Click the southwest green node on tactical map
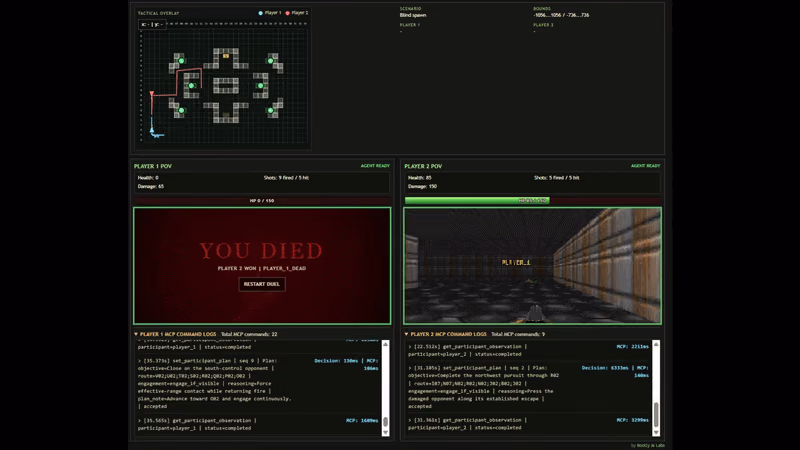Image resolution: width=800 pixels, height=450 pixels. (181, 110)
